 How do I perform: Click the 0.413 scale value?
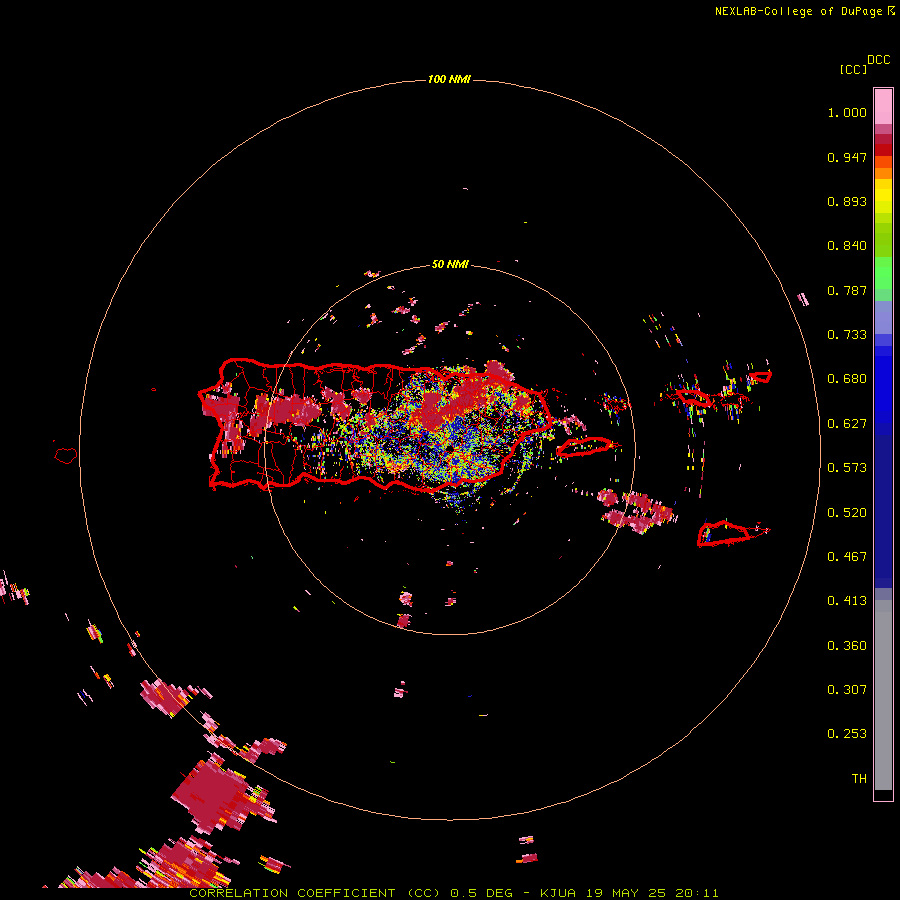[x=847, y=601]
